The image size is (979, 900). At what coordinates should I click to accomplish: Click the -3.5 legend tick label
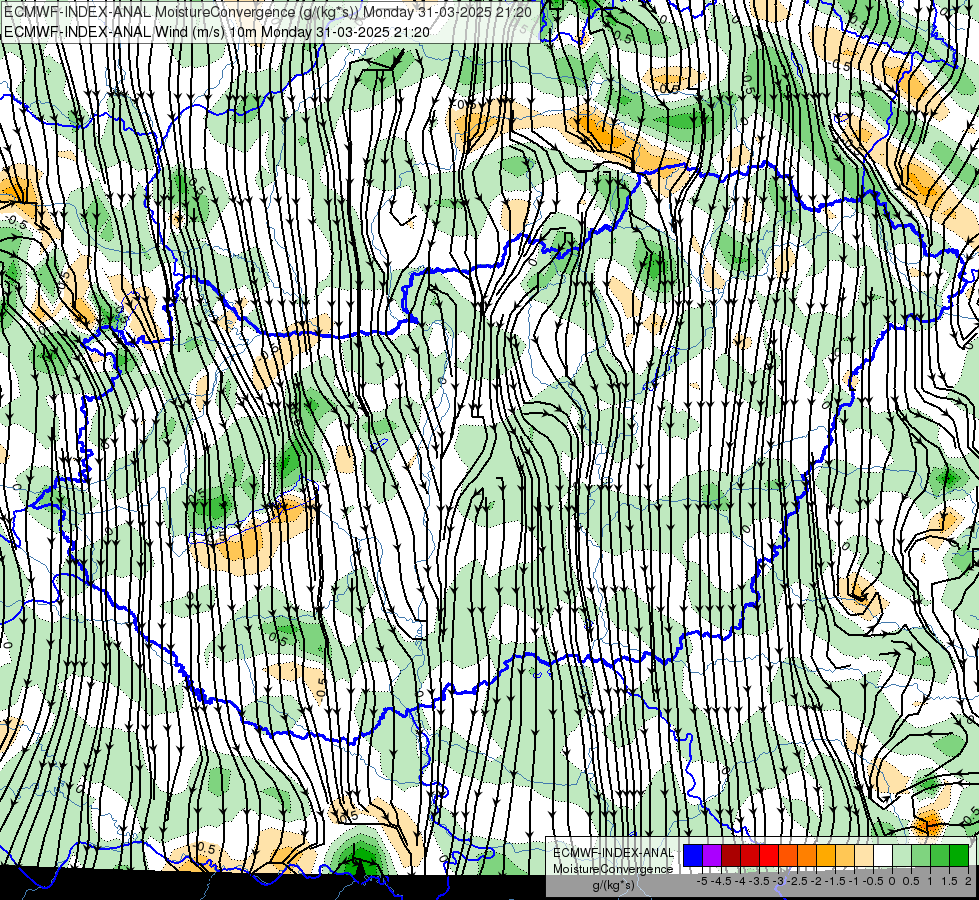759,881
